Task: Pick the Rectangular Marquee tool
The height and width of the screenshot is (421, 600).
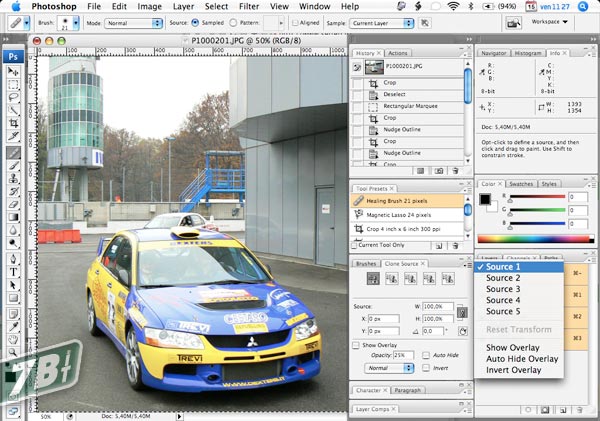Action: (13, 85)
